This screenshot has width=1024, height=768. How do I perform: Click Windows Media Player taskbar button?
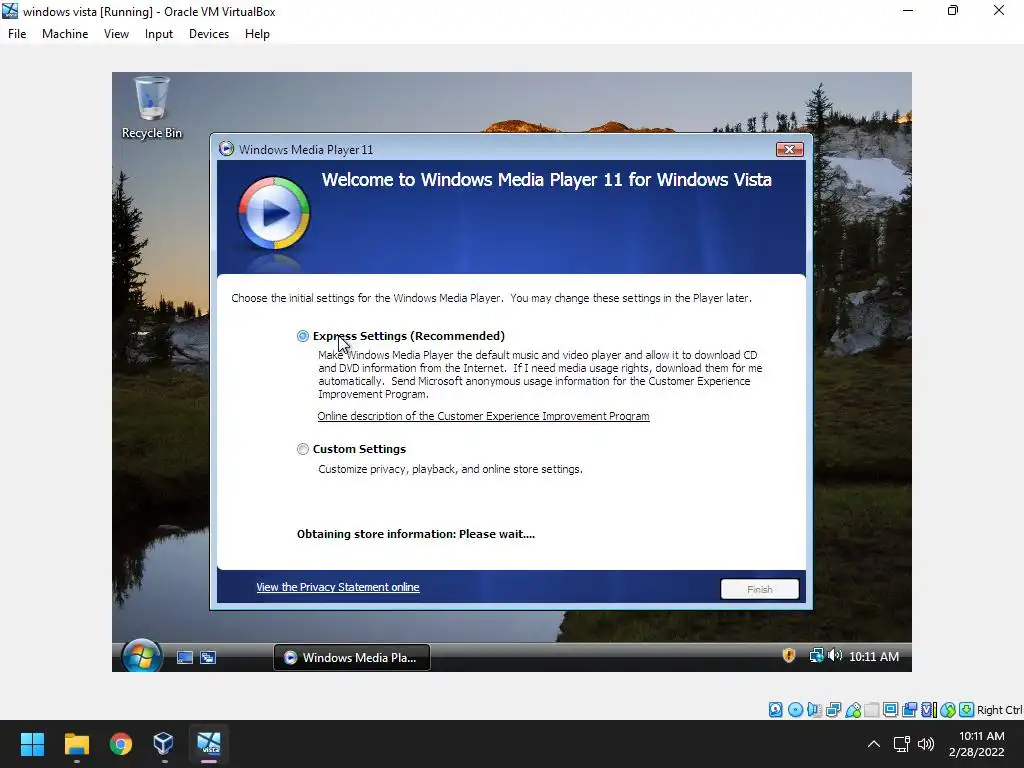point(351,657)
